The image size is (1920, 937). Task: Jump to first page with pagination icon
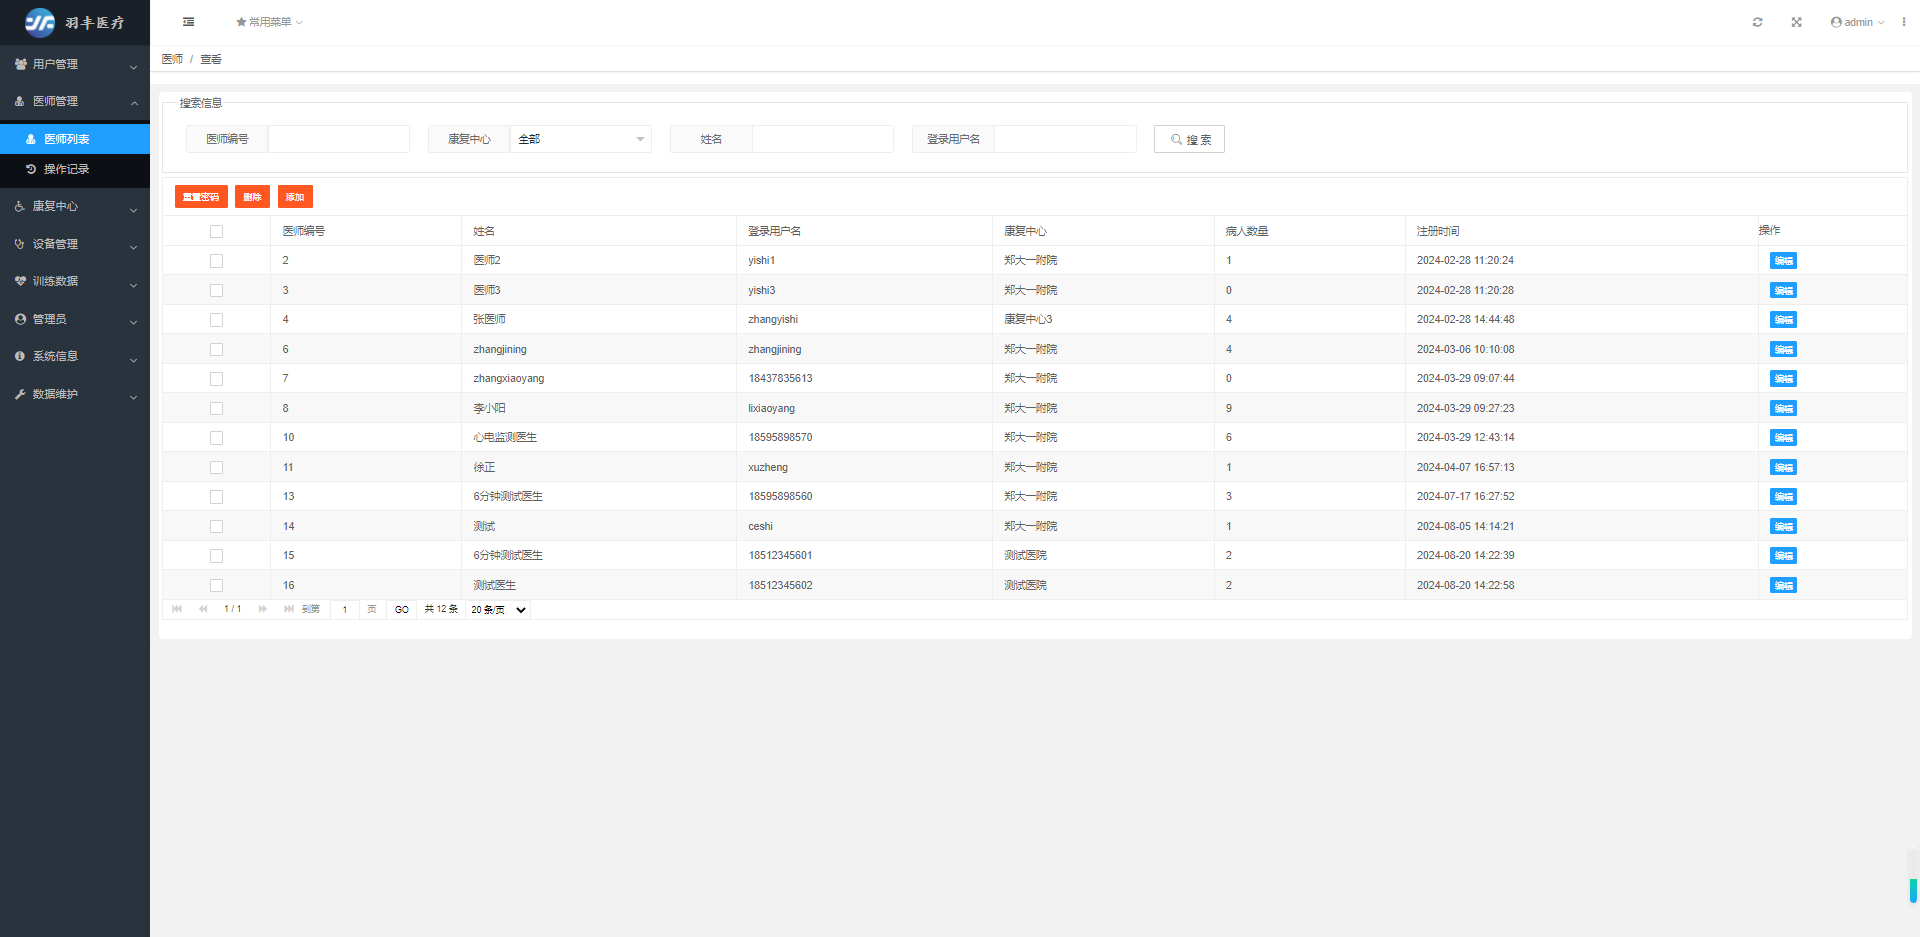coord(177,609)
